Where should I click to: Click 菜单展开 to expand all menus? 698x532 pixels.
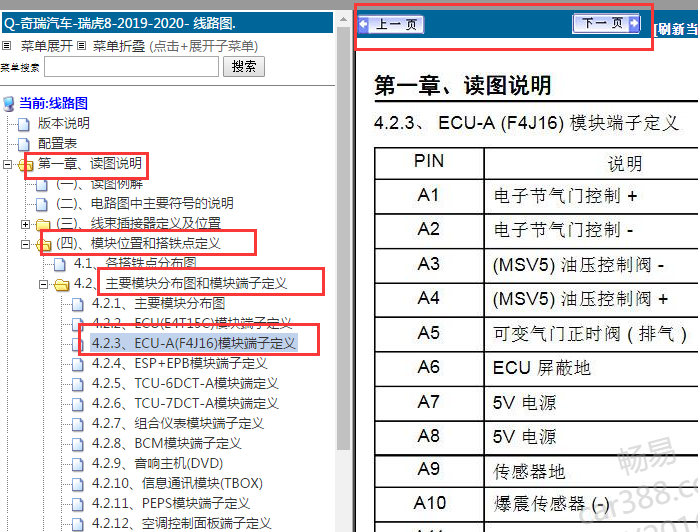click(47, 46)
